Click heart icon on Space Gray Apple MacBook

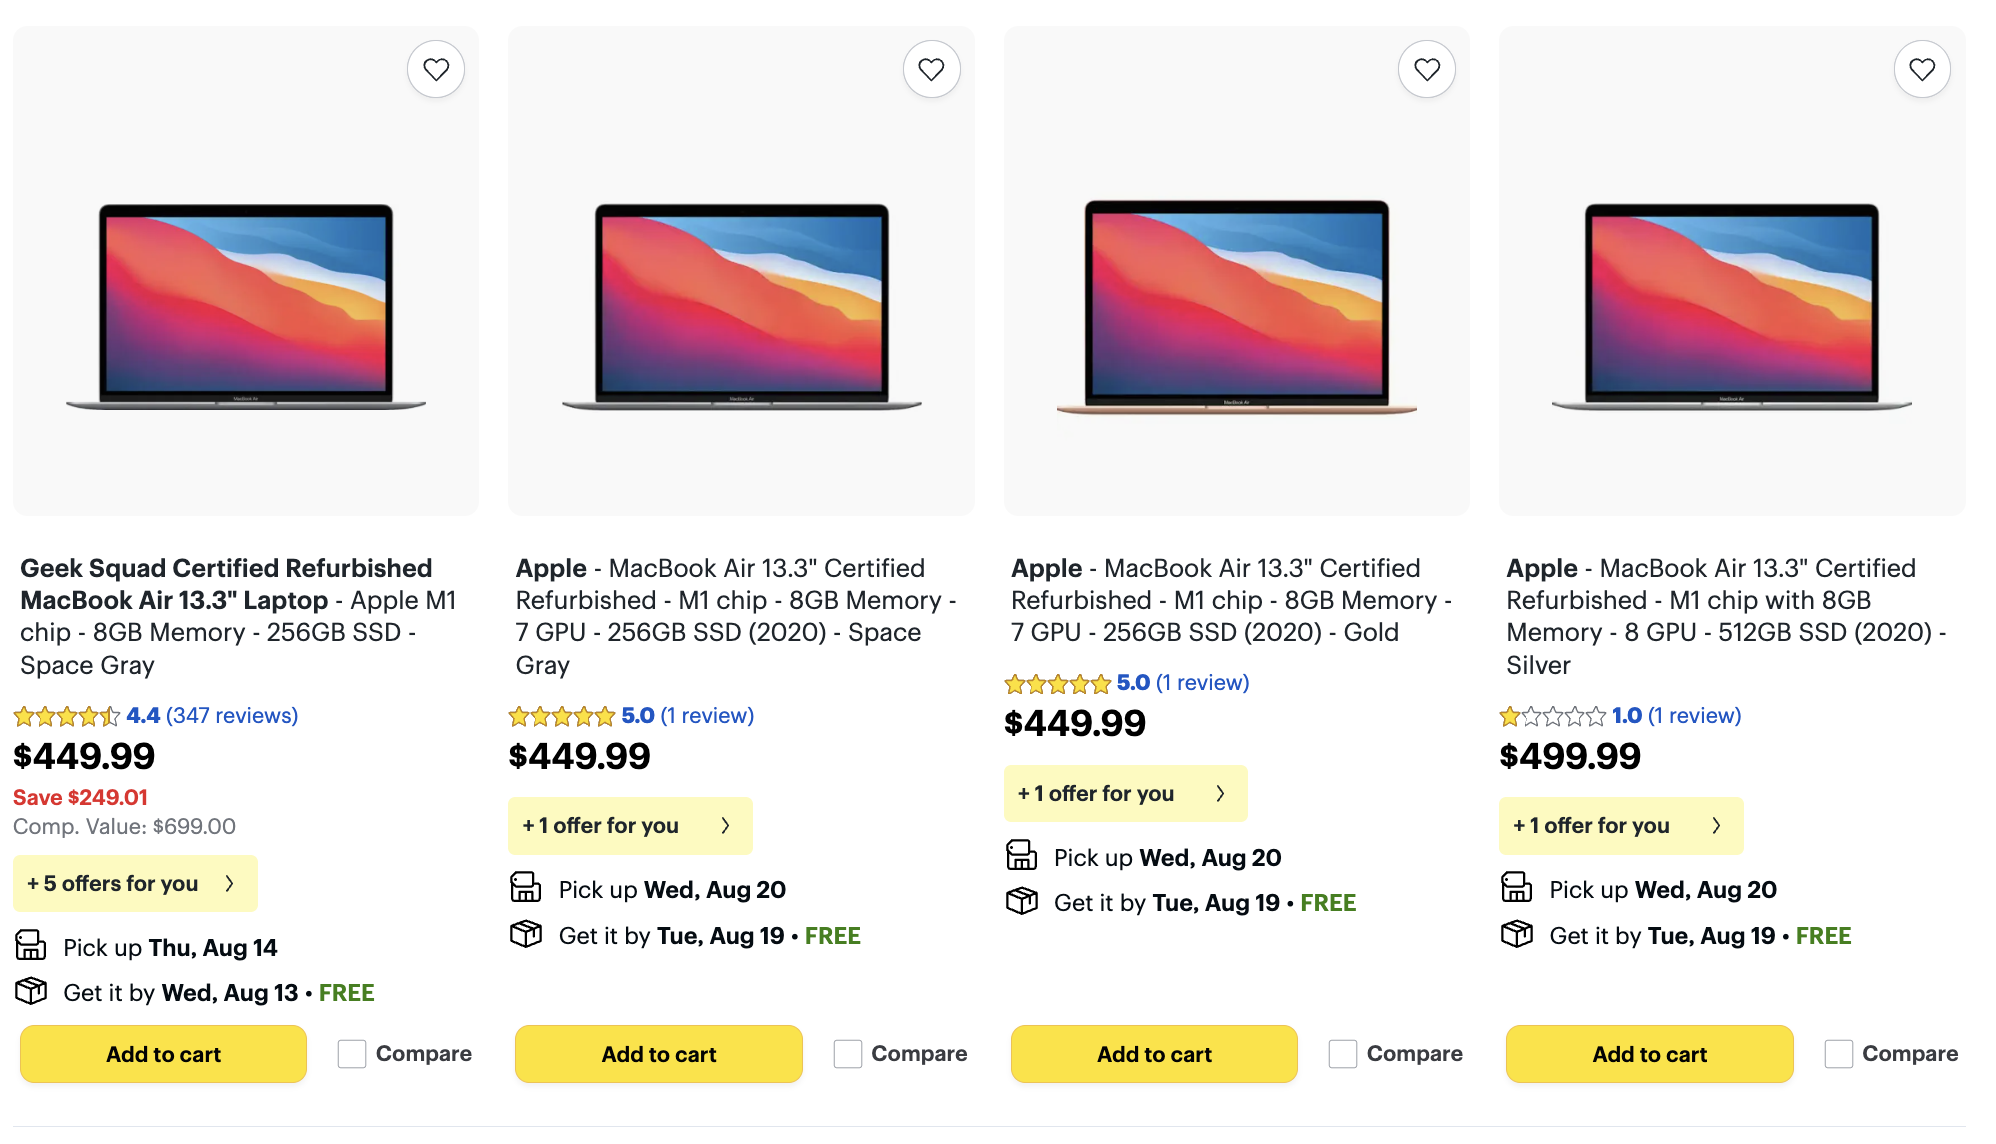(x=931, y=69)
